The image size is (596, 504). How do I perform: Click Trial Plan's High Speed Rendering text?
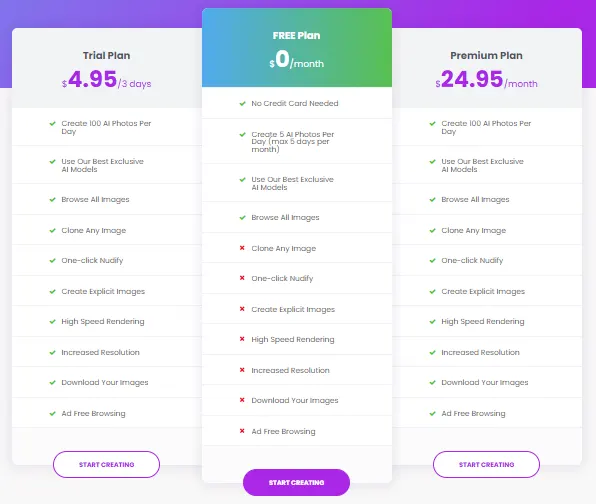pos(103,322)
